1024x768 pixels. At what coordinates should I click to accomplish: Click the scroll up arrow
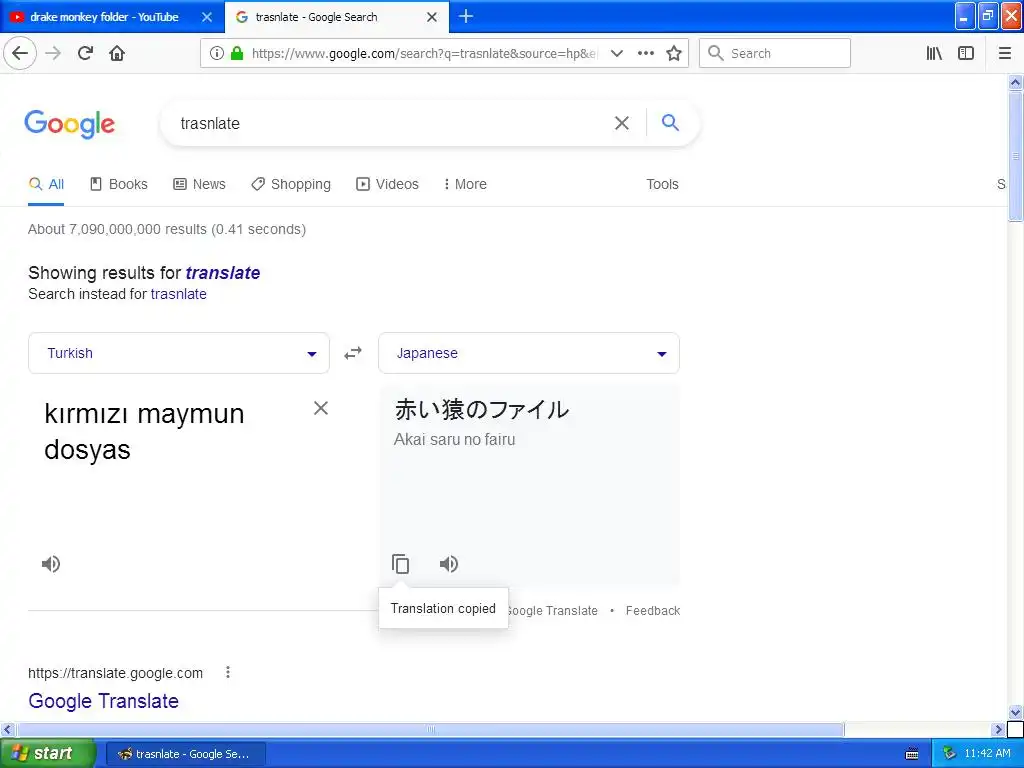pos(1016,82)
